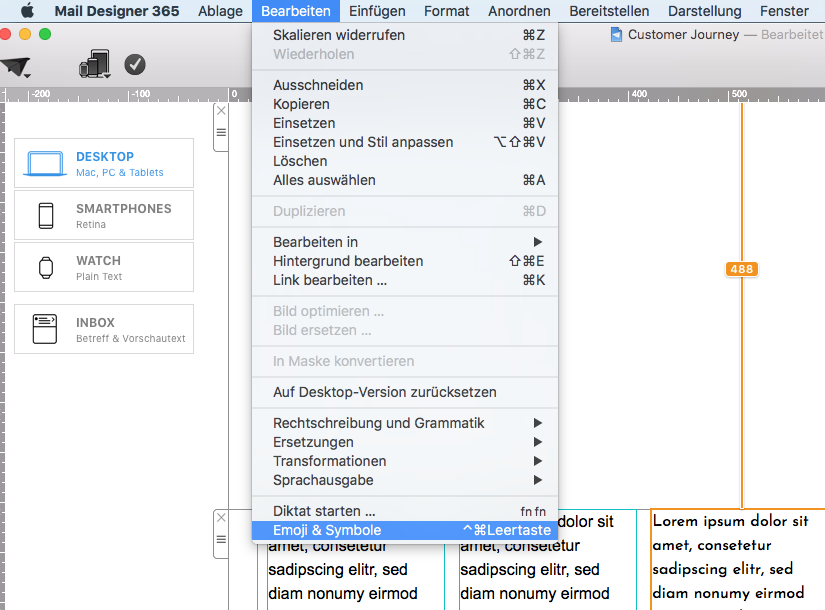Choose Emoji & Symbole
The height and width of the screenshot is (610, 825).
tap(405, 530)
